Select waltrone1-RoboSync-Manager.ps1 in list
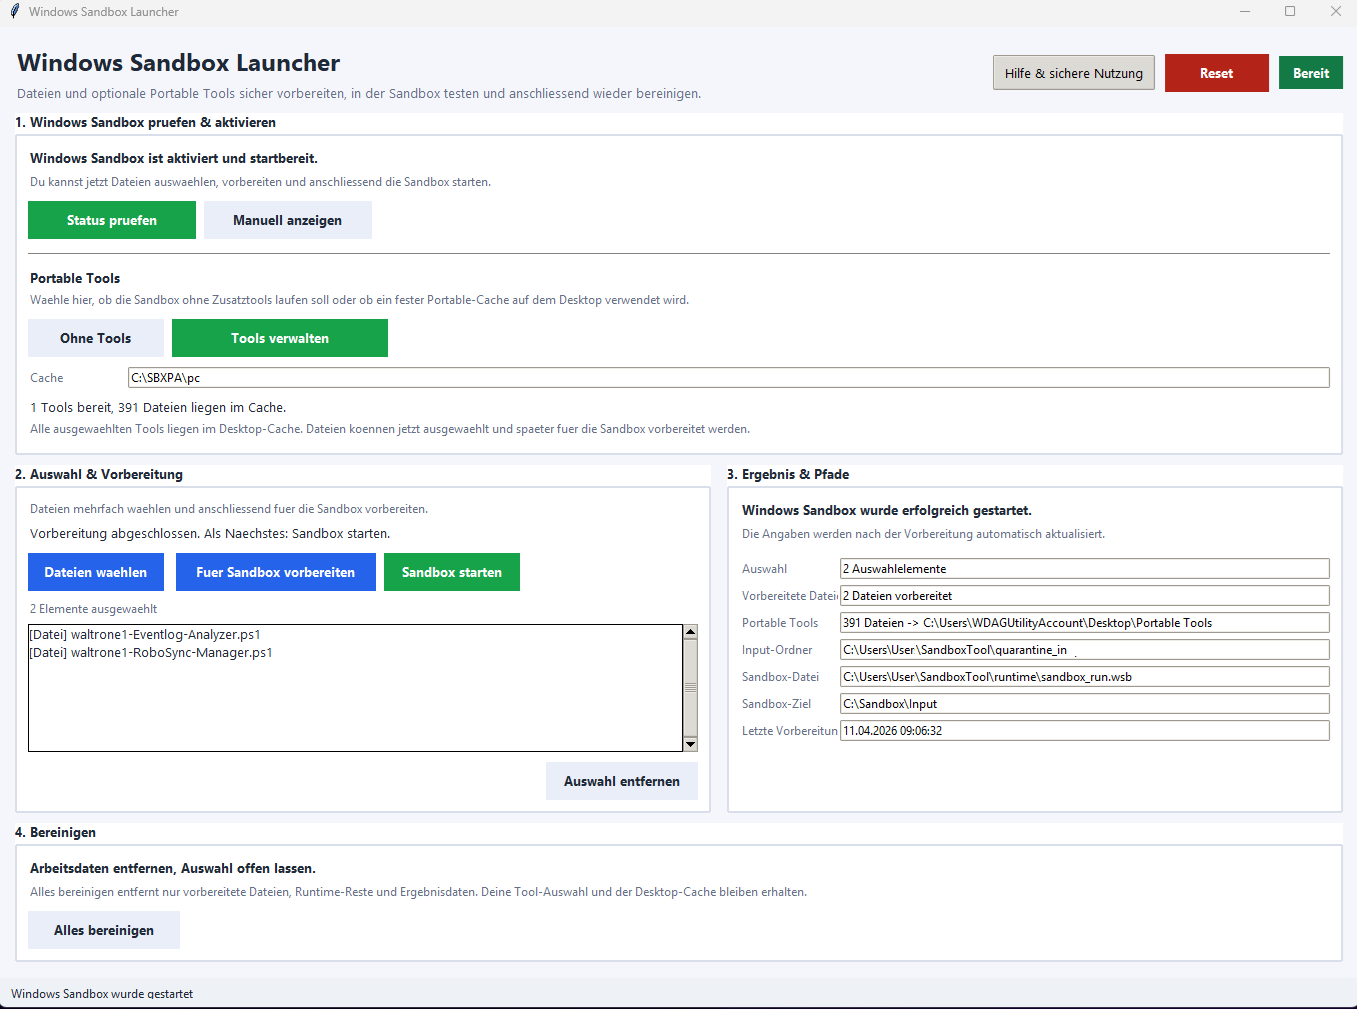 (x=151, y=653)
